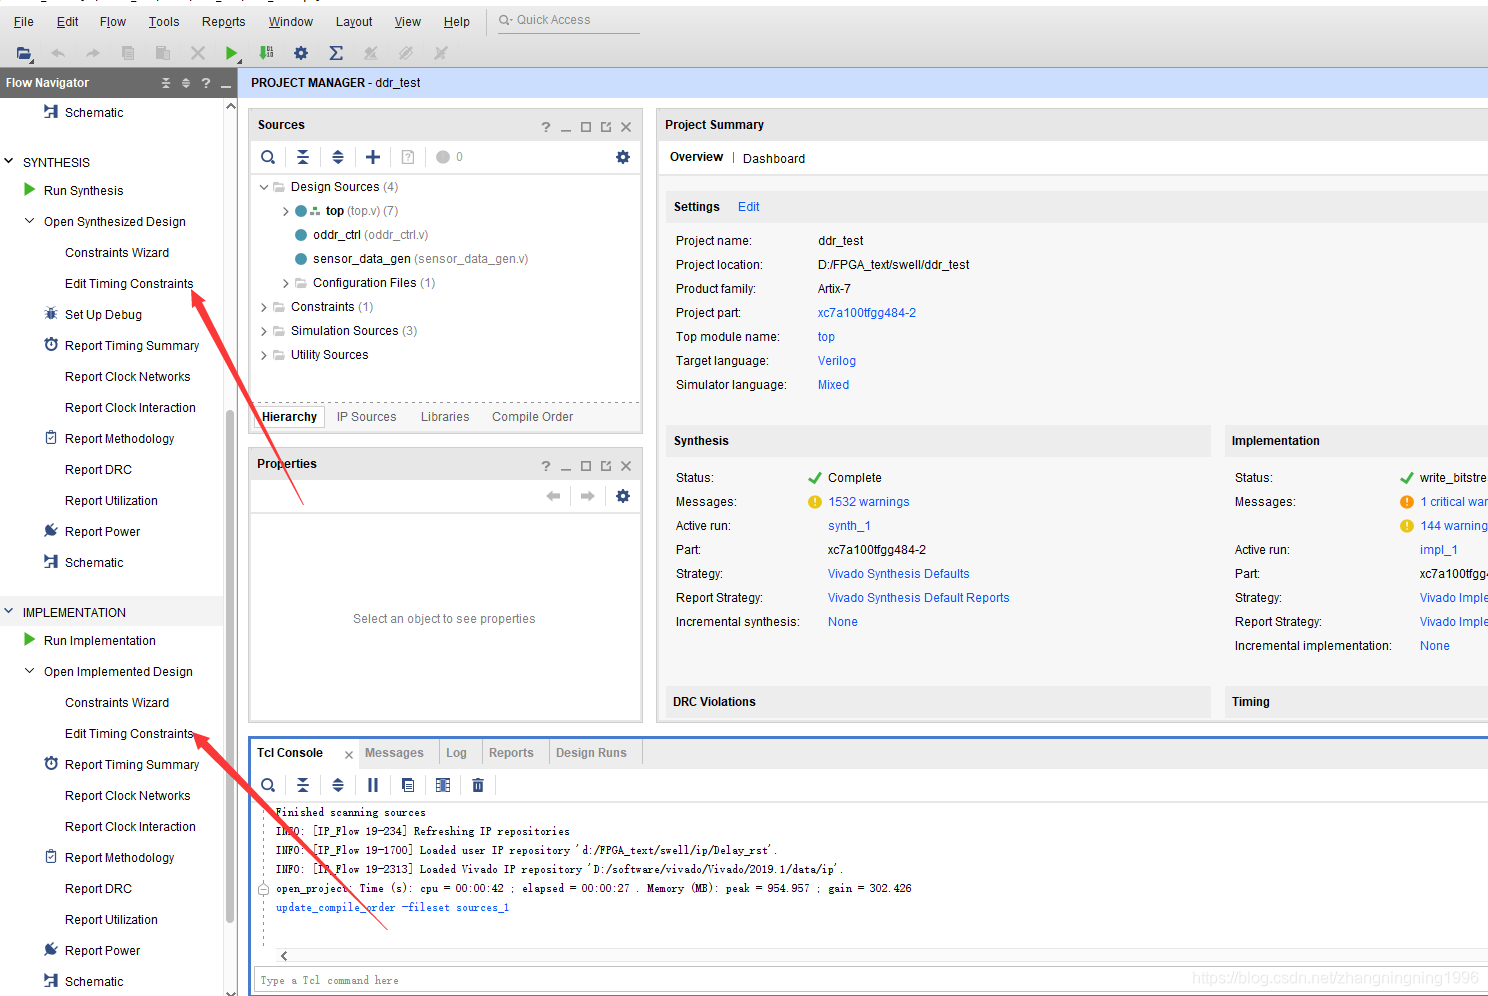Click the Settings Edit link
This screenshot has width=1488, height=996.
click(x=749, y=207)
